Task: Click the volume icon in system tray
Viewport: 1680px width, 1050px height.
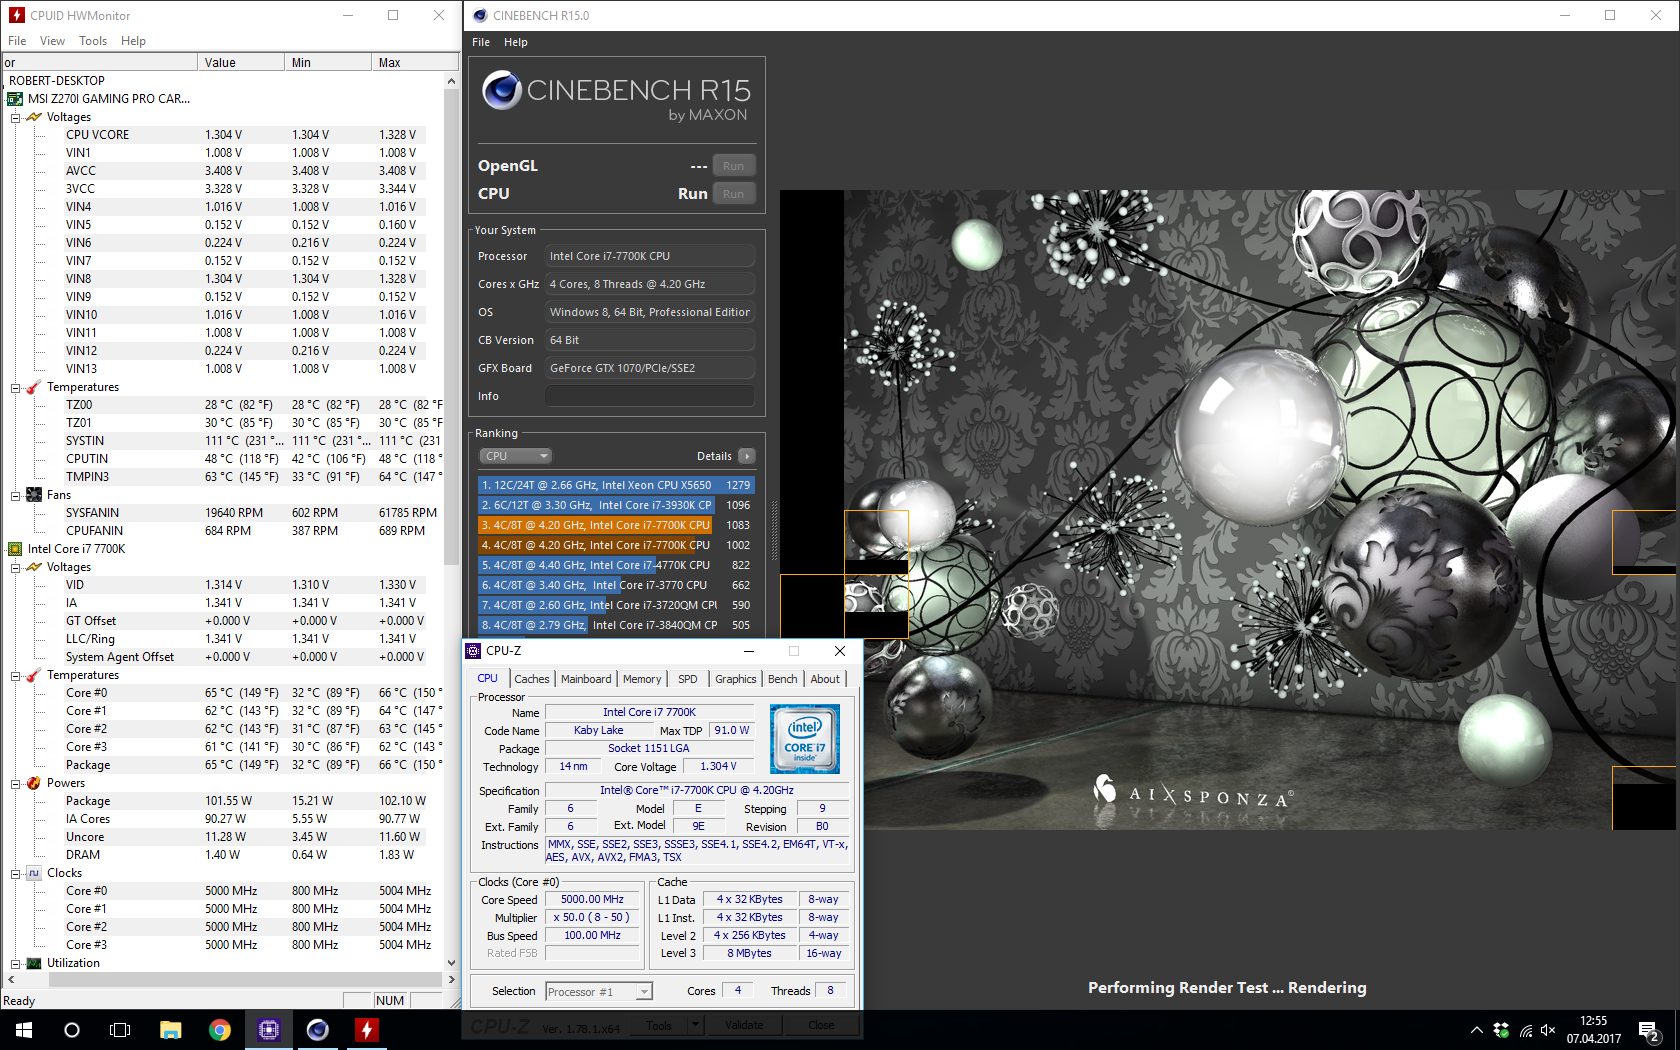Action: click(x=1548, y=1030)
